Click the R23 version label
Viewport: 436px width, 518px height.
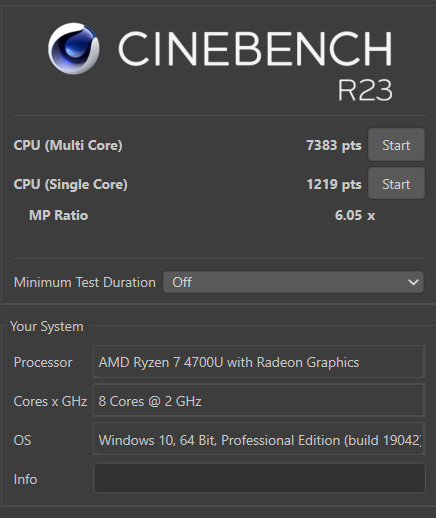(x=365, y=90)
